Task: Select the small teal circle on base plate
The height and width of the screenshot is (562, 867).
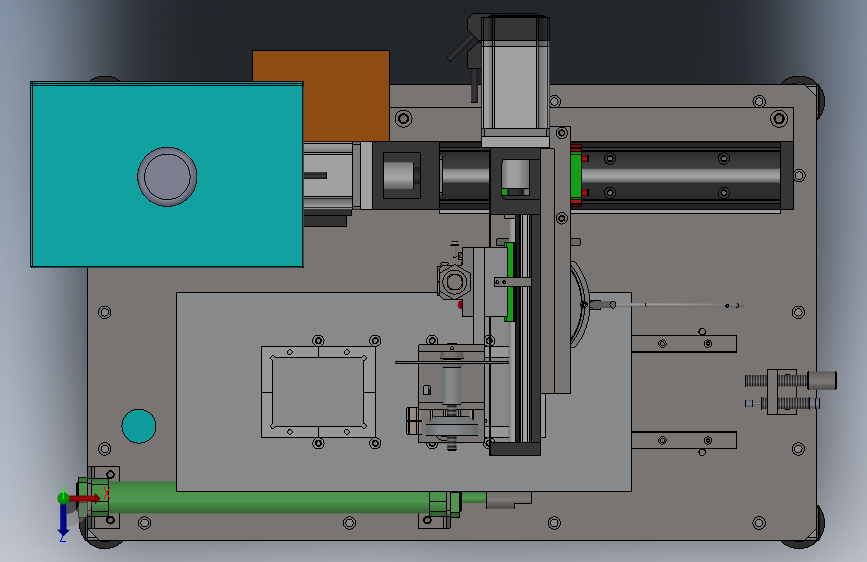Action: click(x=139, y=426)
